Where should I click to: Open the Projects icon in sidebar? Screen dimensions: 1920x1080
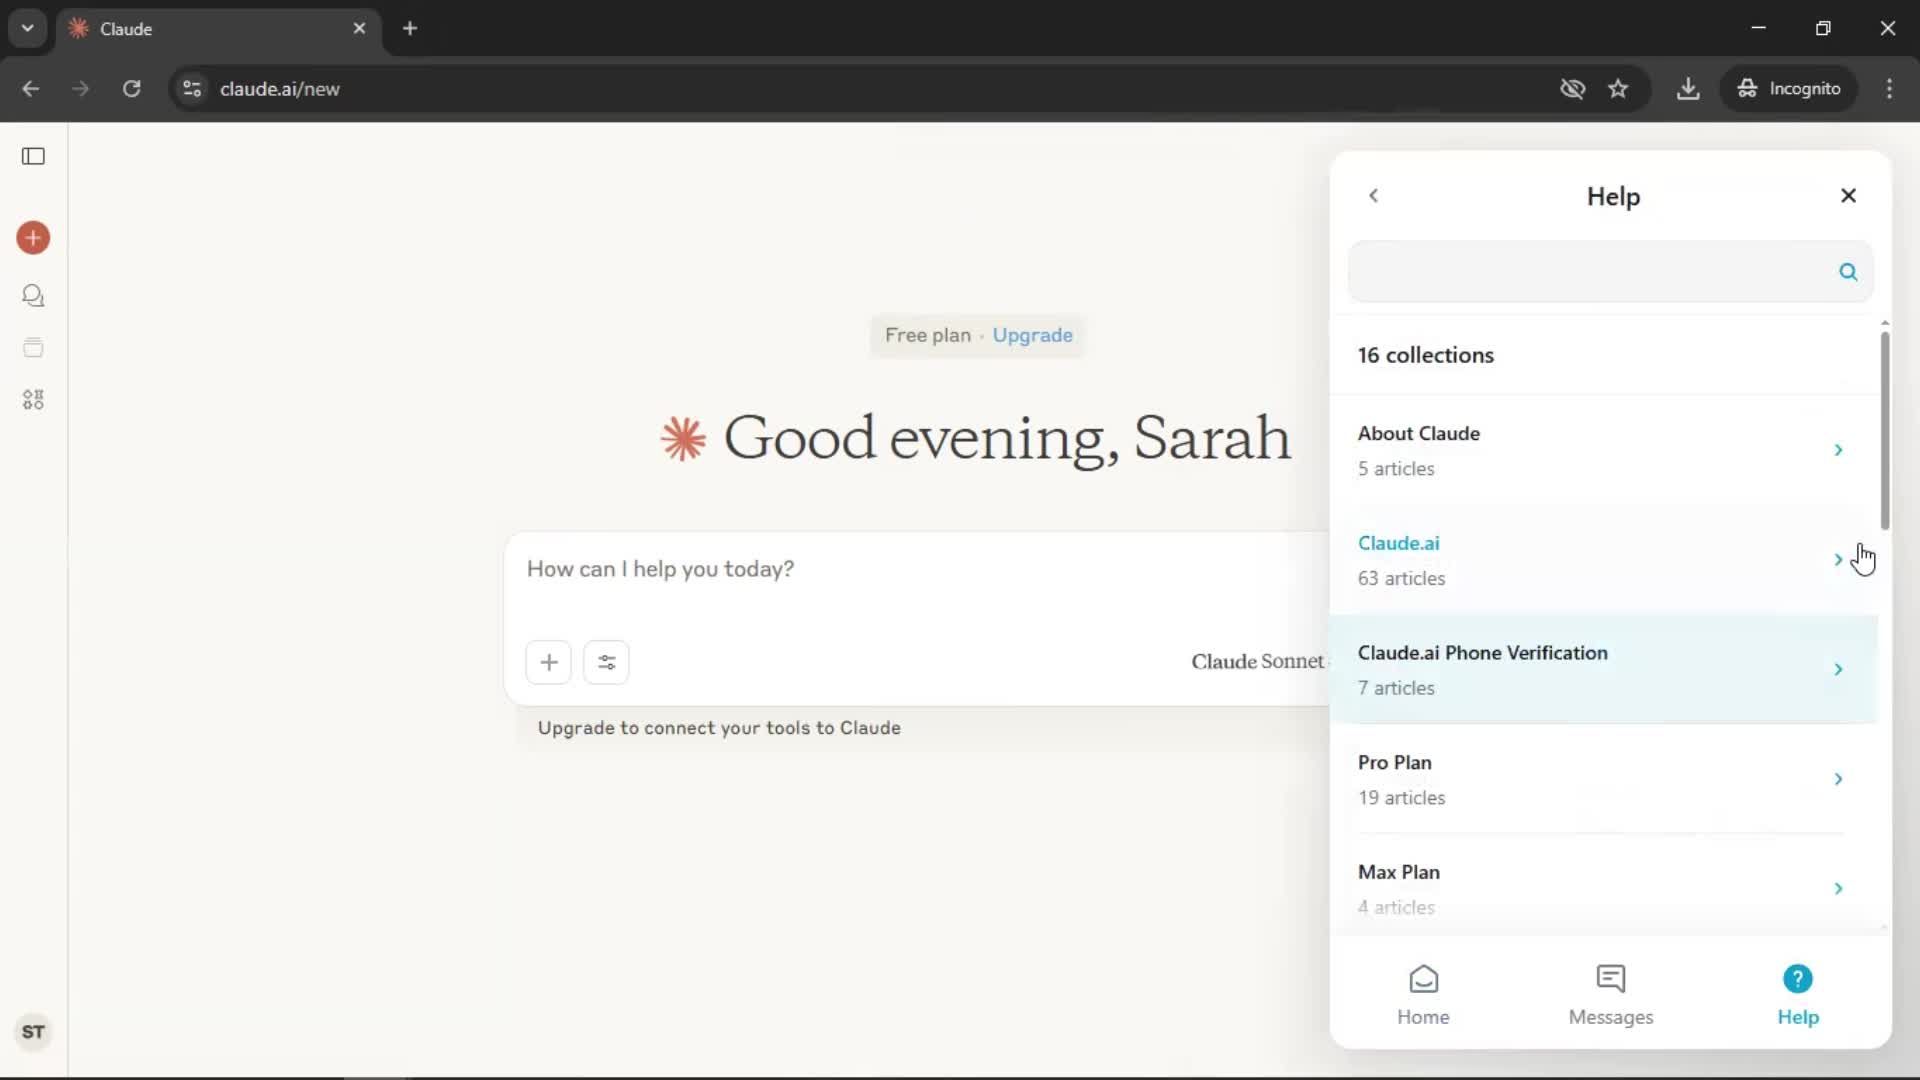click(x=33, y=348)
